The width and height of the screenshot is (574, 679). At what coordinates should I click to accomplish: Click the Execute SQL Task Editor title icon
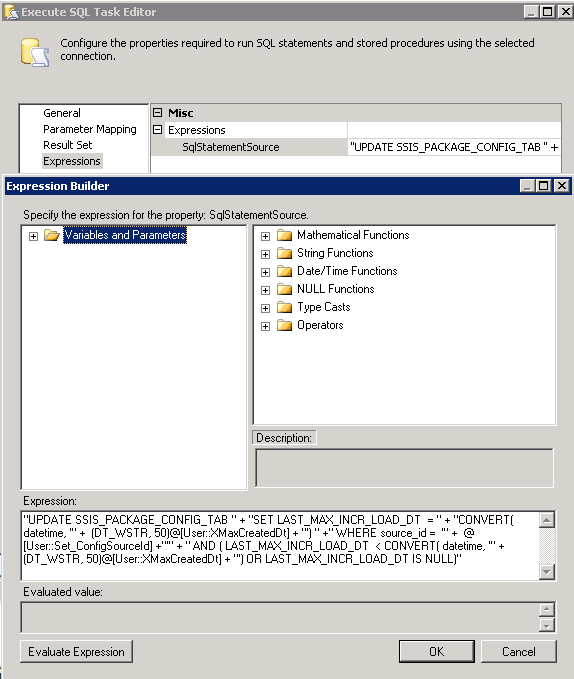click(x=11, y=12)
